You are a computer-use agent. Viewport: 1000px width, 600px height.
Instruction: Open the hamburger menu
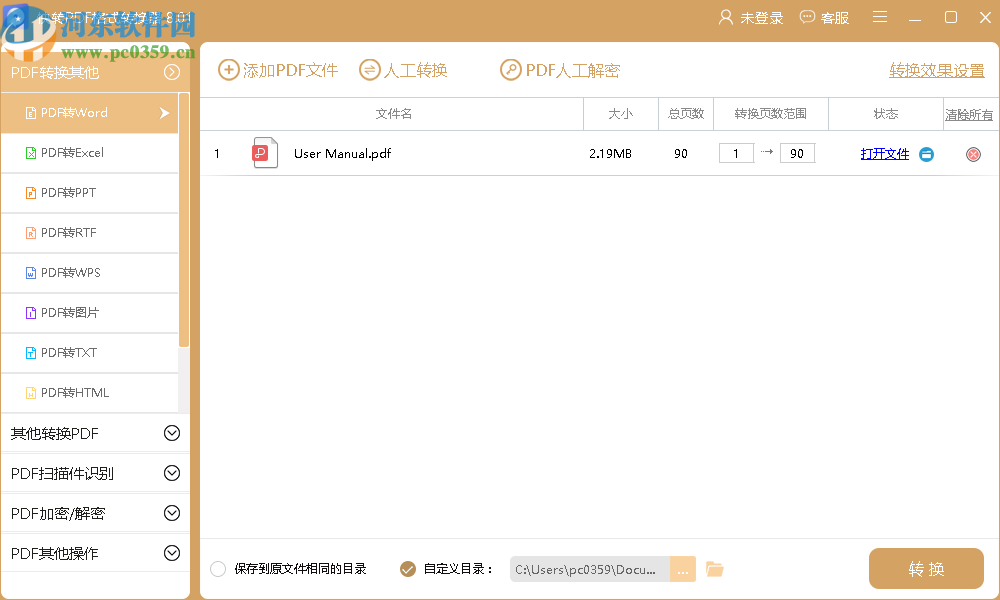879,17
